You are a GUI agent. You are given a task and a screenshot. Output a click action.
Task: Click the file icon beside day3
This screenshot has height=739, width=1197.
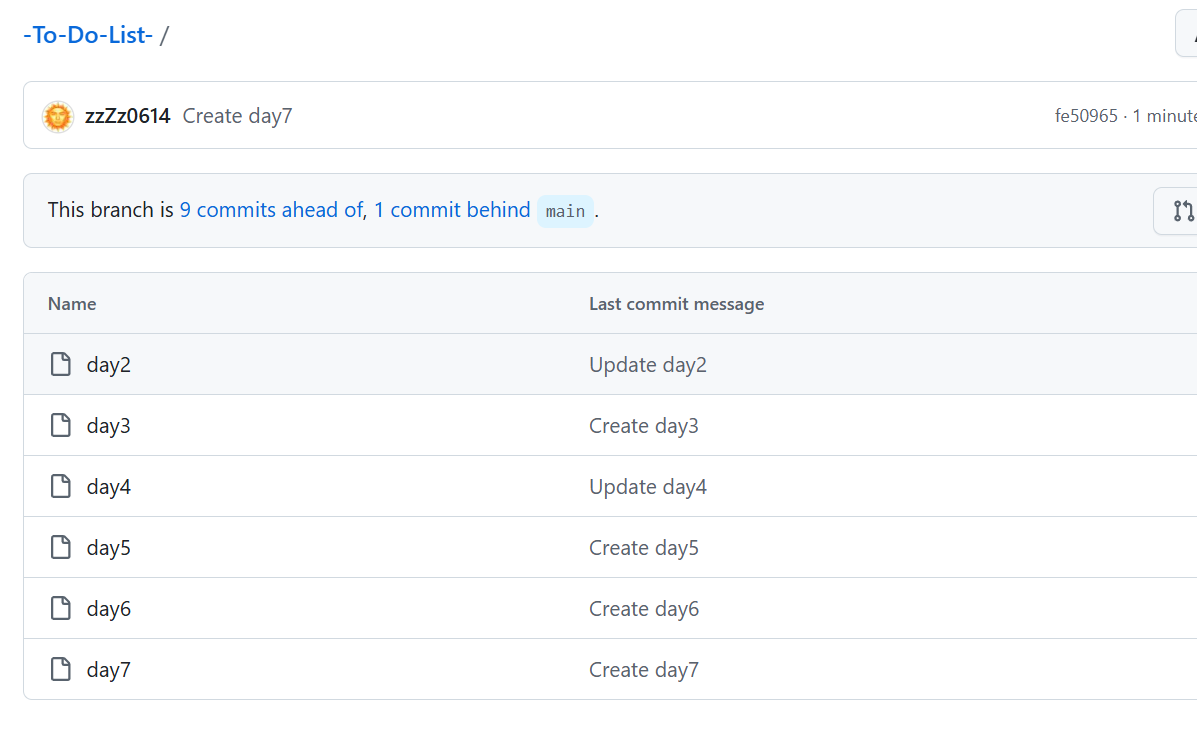[61, 425]
